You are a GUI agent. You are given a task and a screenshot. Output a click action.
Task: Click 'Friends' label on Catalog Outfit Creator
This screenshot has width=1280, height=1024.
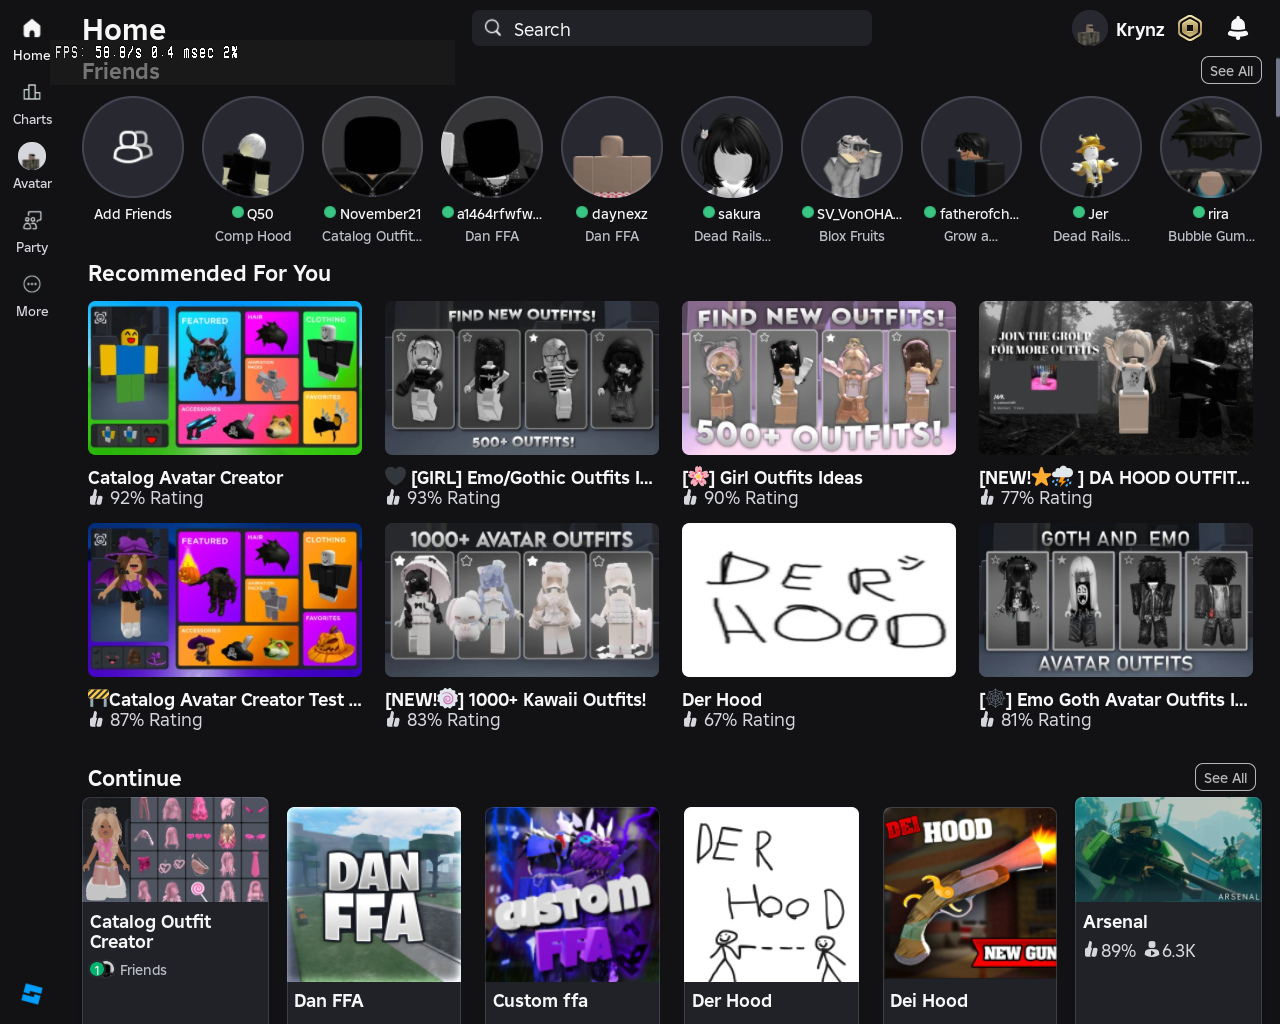[x=143, y=970]
